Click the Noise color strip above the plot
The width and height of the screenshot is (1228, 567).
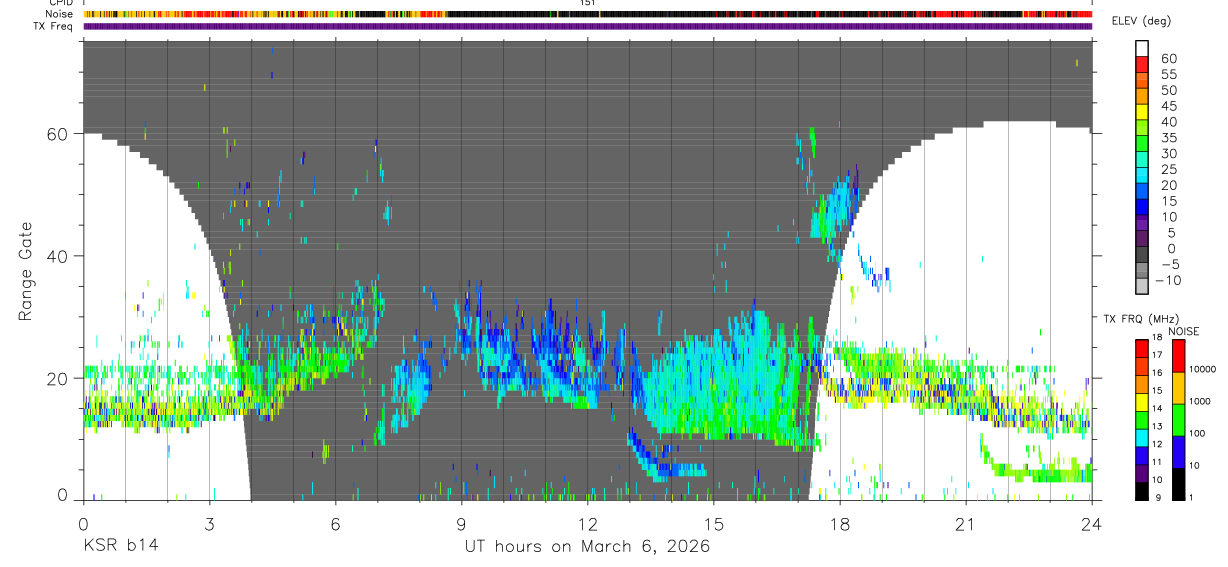587,15
